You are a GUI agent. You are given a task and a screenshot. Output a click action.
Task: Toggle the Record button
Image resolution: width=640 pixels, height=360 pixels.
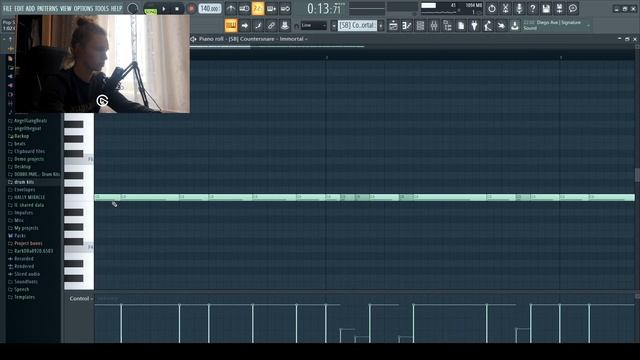click(191, 9)
